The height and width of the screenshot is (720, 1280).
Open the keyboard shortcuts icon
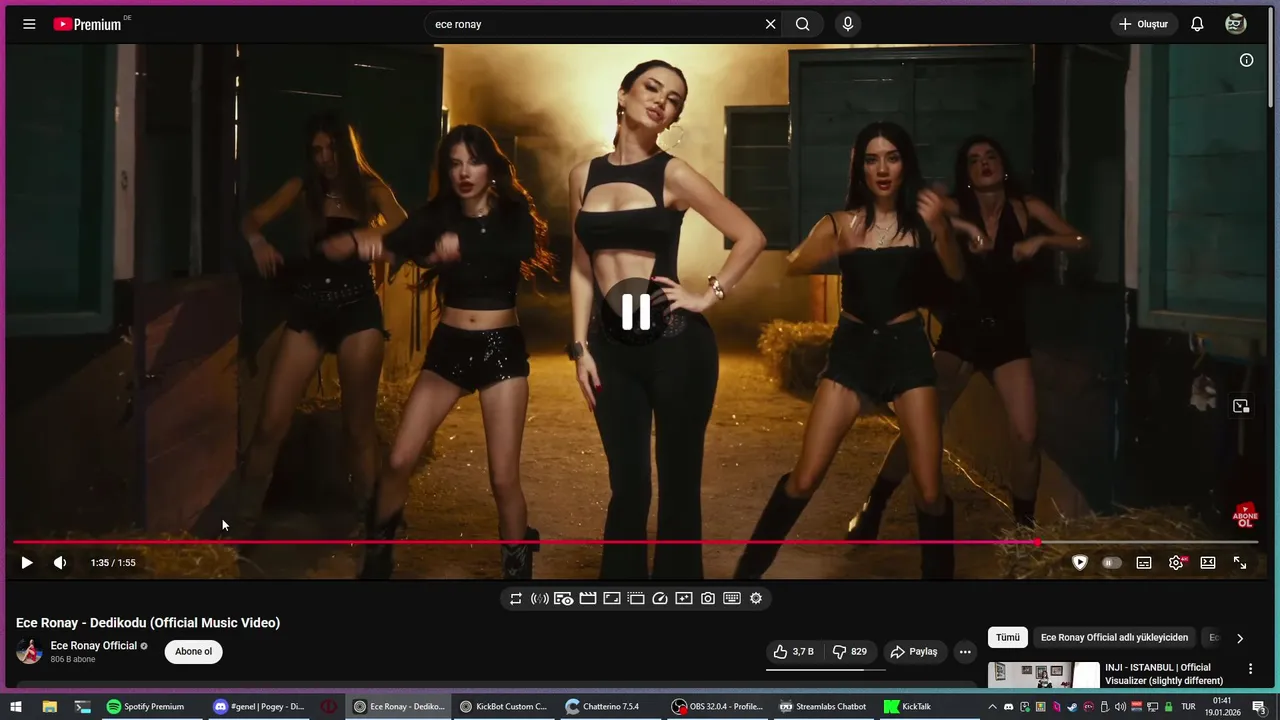click(x=732, y=598)
